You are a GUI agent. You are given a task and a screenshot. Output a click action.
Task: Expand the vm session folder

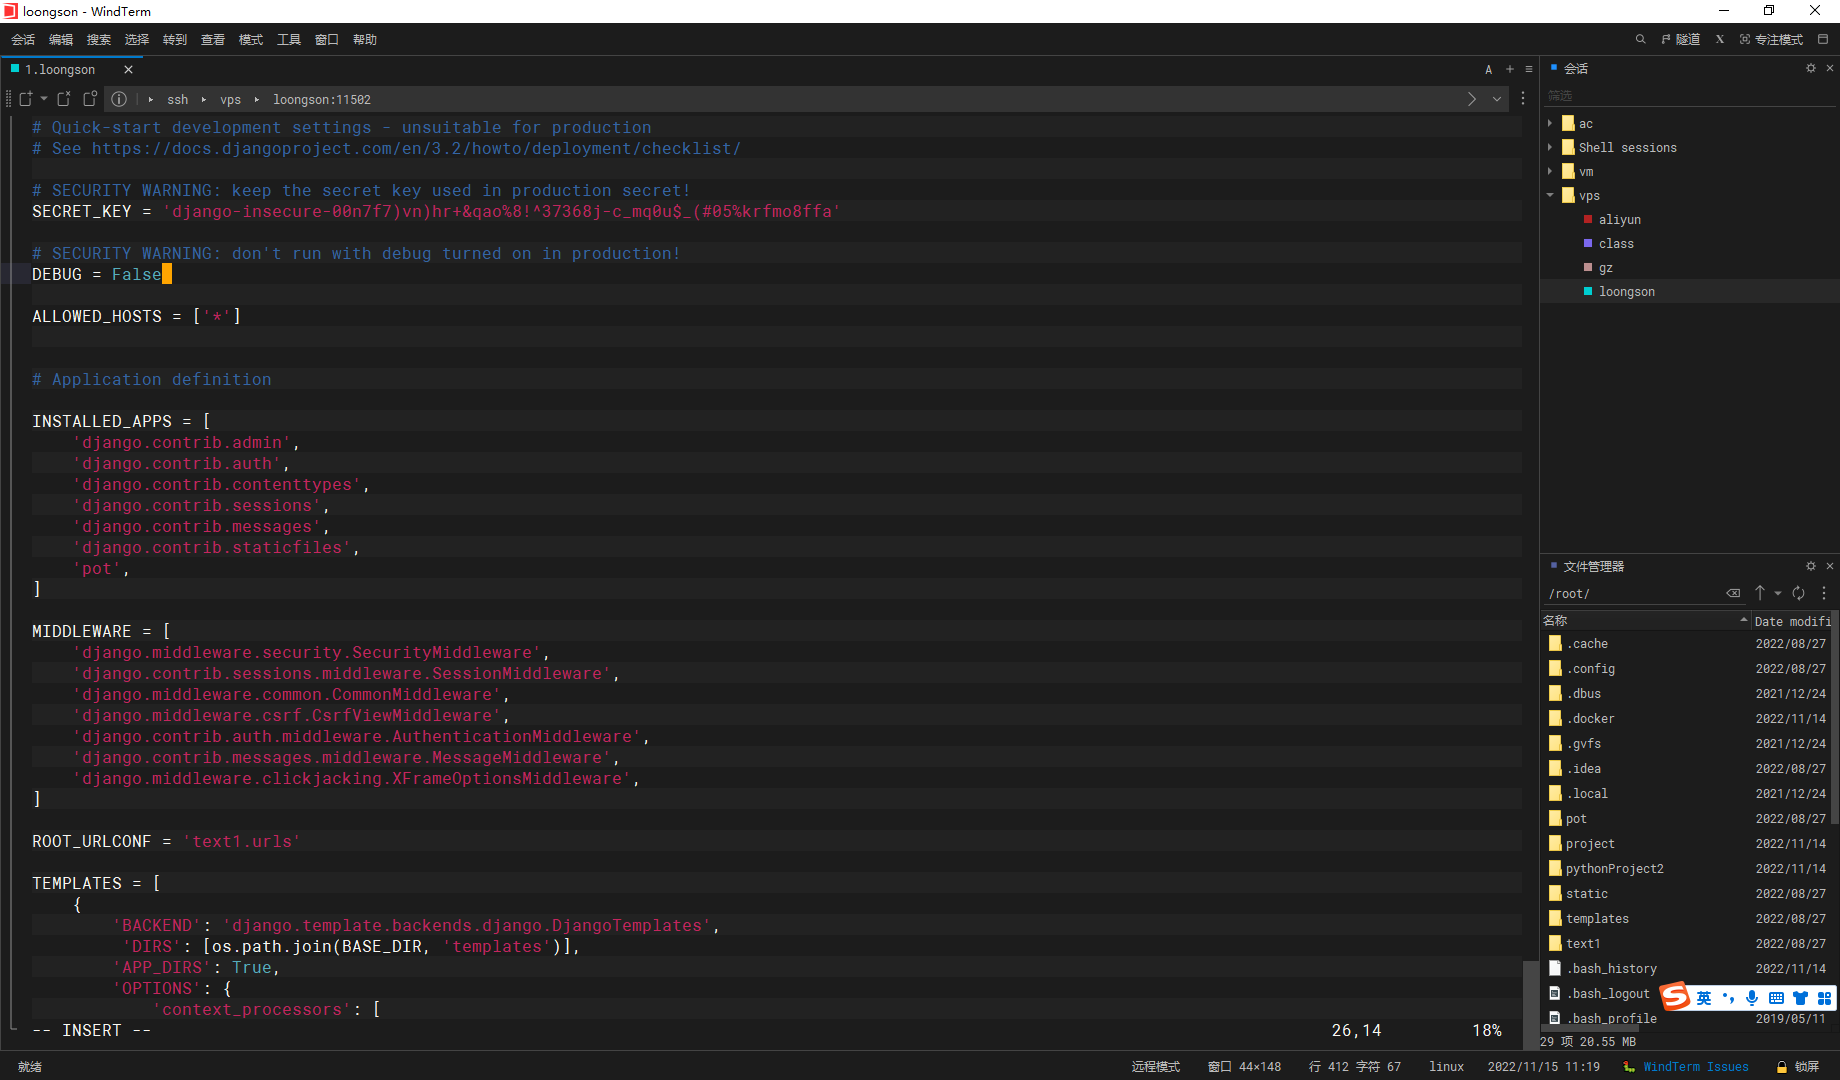tap(1551, 172)
